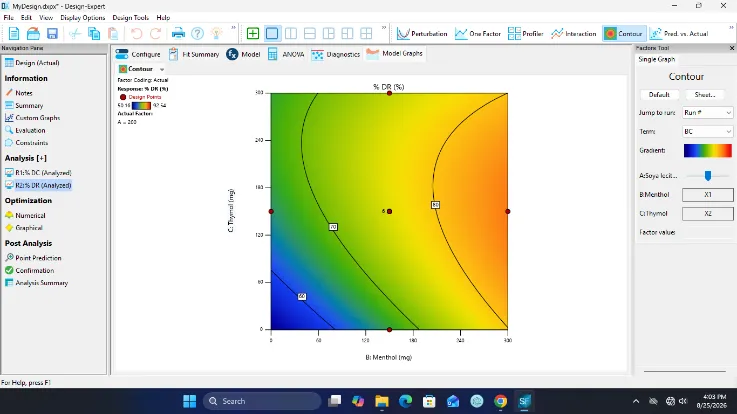Screen dimensions: 737x414
Task: Click the Redo arrow icon
Action: [156, 33]
